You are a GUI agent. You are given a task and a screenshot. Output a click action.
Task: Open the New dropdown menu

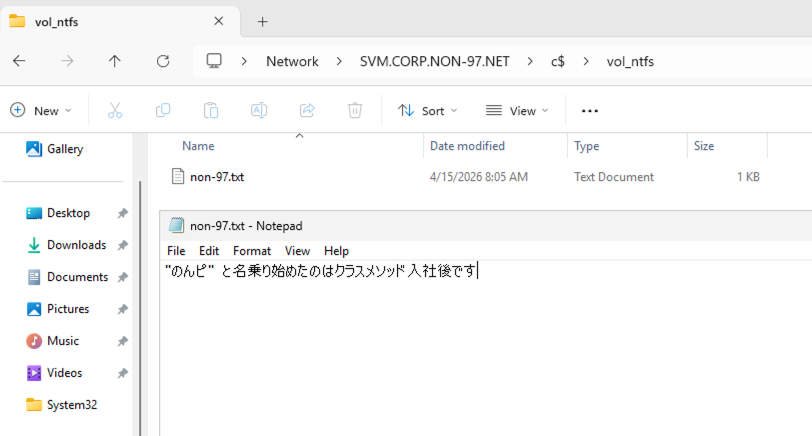click(x=41, y=111)
